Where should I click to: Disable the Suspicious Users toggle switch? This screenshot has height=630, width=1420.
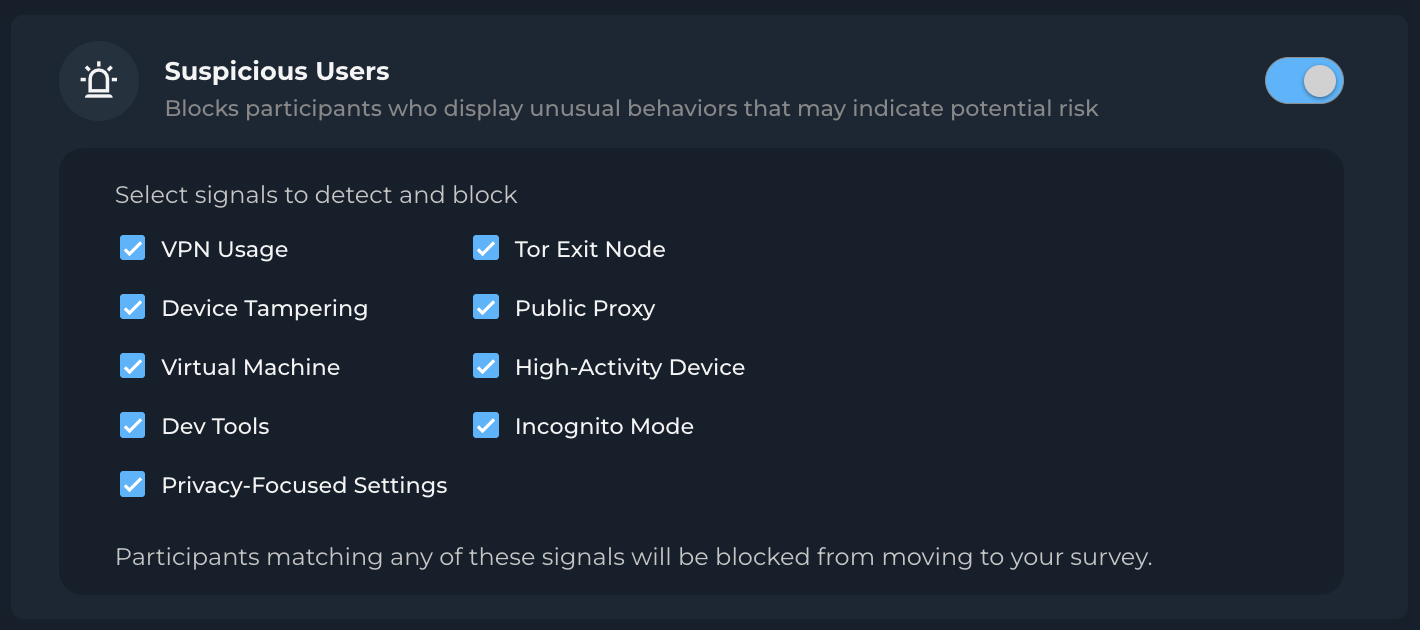[x=1303, y=81]
